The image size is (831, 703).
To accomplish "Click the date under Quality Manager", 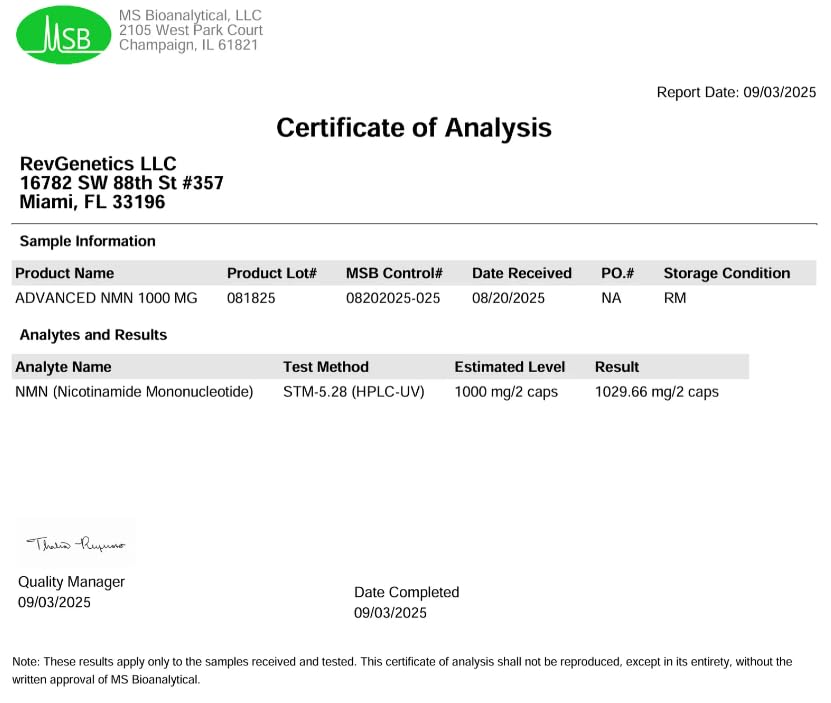I will 54,602.
